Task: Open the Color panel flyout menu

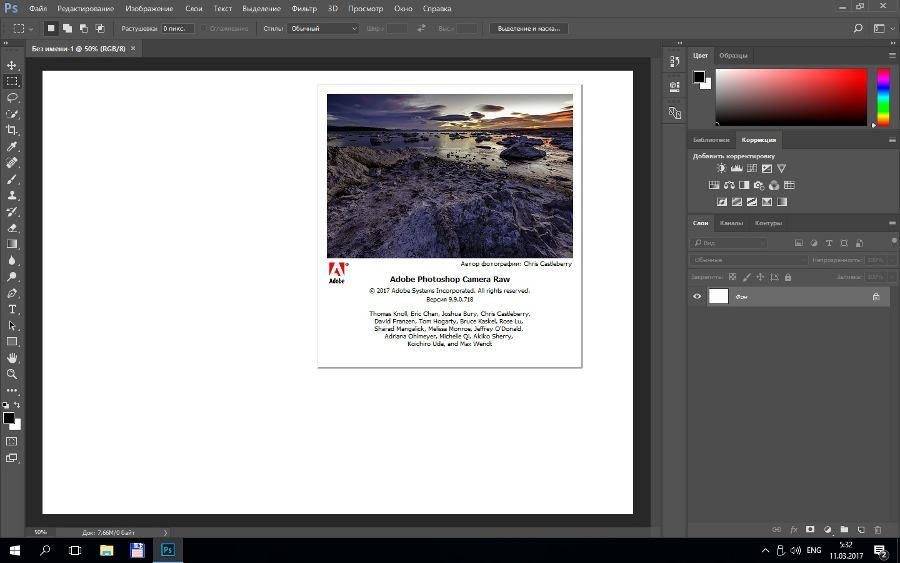Action: click(892, 56)
